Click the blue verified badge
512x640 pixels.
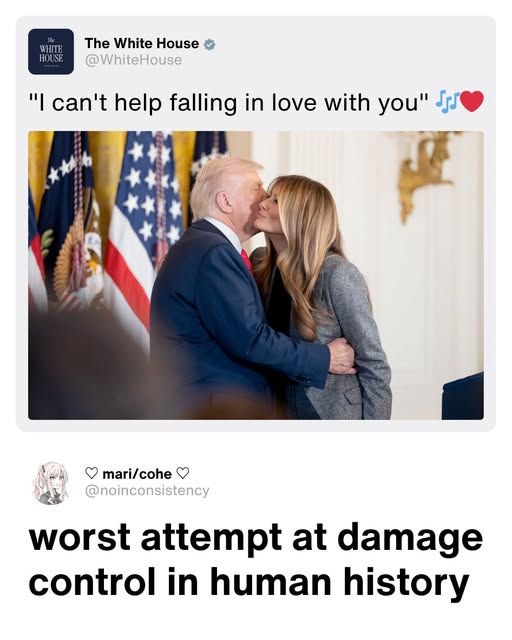tap(209, 44)
